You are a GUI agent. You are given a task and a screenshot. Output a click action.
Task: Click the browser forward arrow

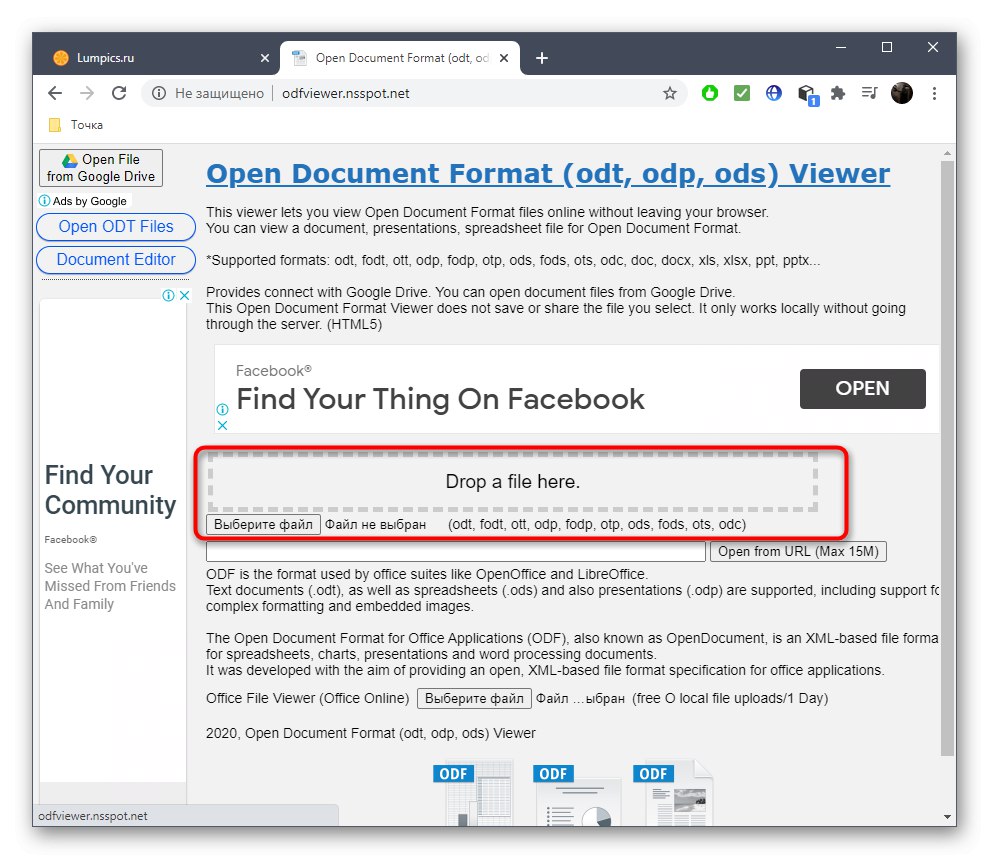[x=86, y=93]
